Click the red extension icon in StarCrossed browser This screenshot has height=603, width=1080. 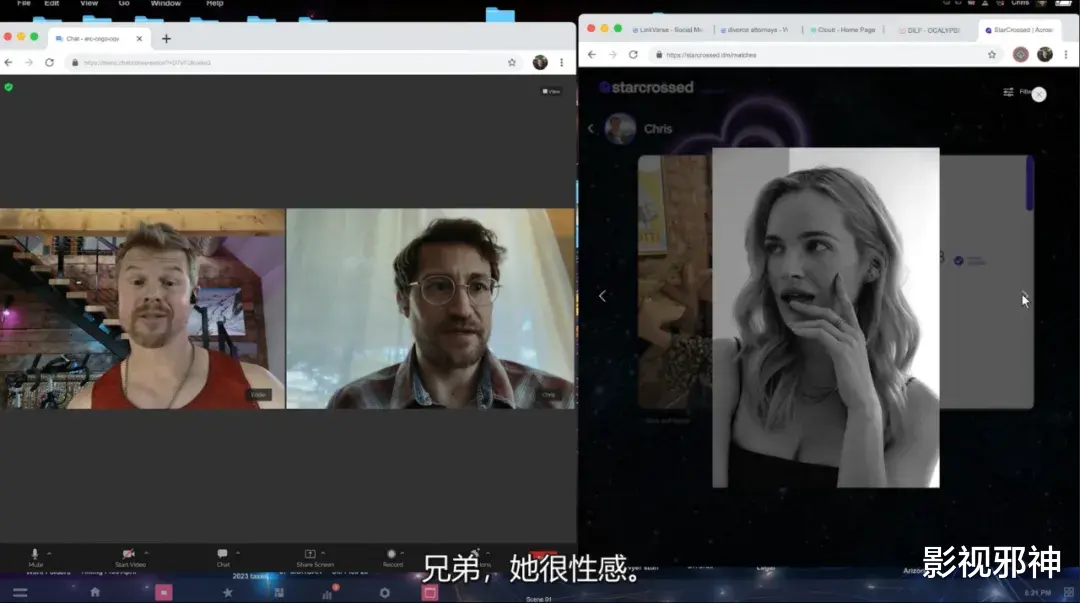coord(1021,54)
